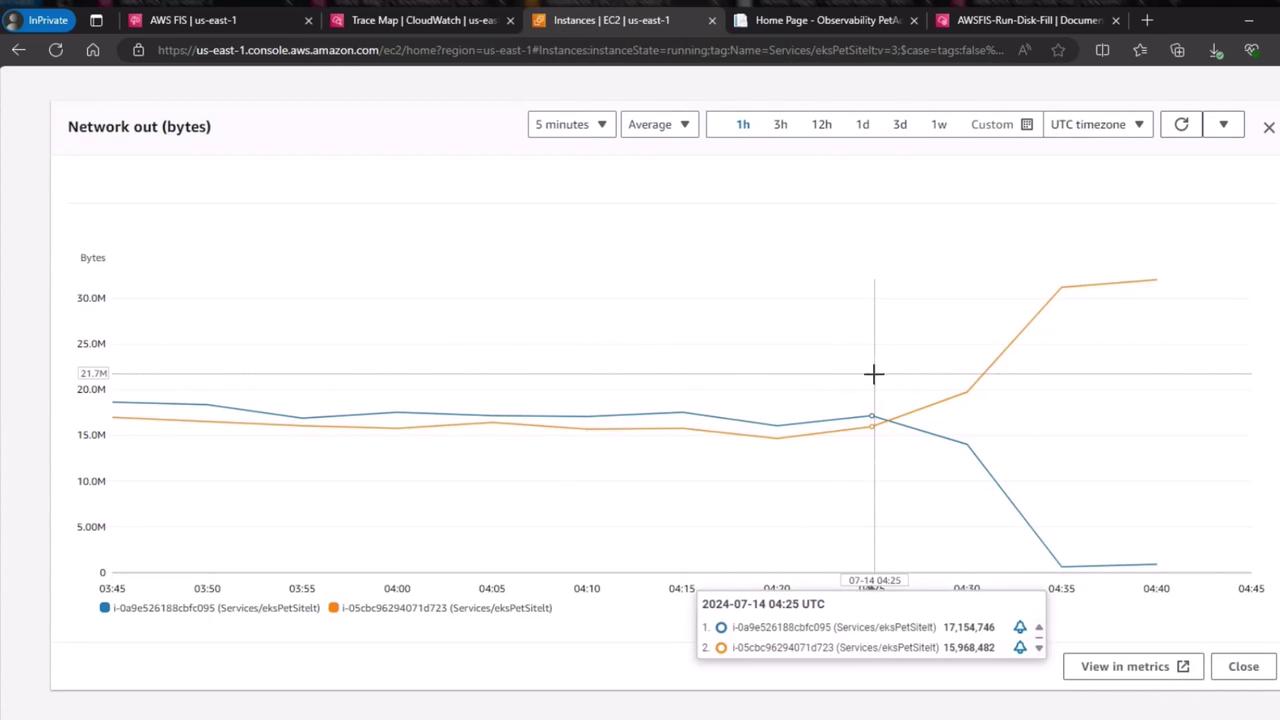Open browser downloads

[1215, 50]
